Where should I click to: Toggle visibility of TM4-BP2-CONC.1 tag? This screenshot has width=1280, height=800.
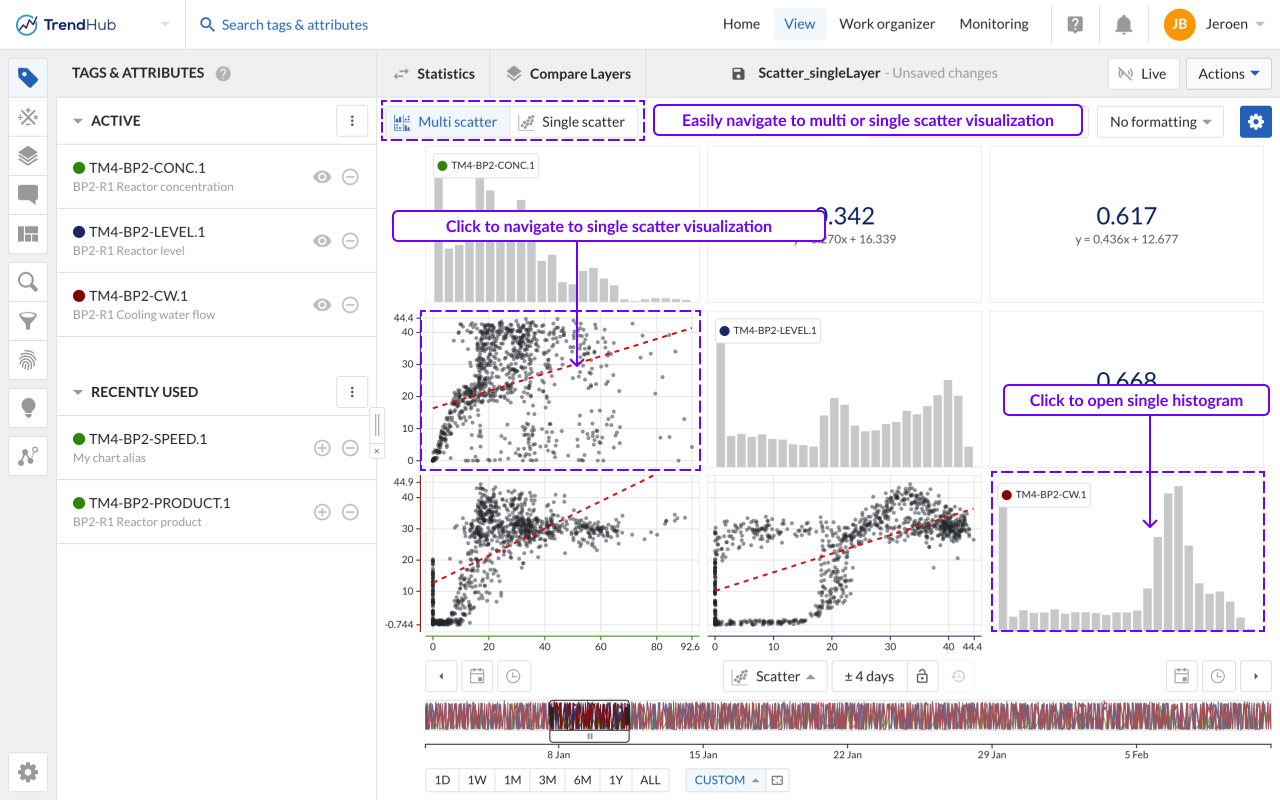[x=321, y=177]
